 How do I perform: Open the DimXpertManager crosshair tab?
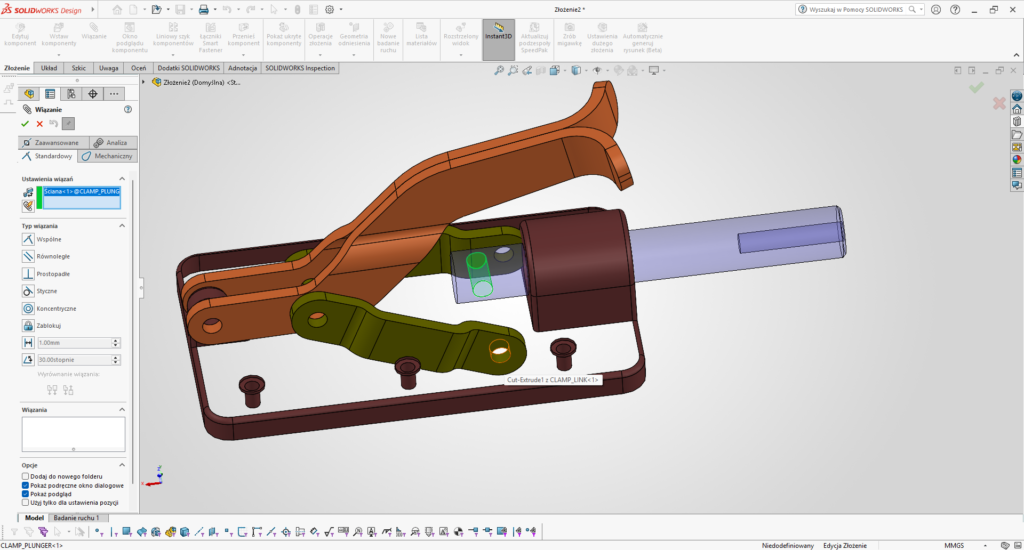click(x=93, y=94)
